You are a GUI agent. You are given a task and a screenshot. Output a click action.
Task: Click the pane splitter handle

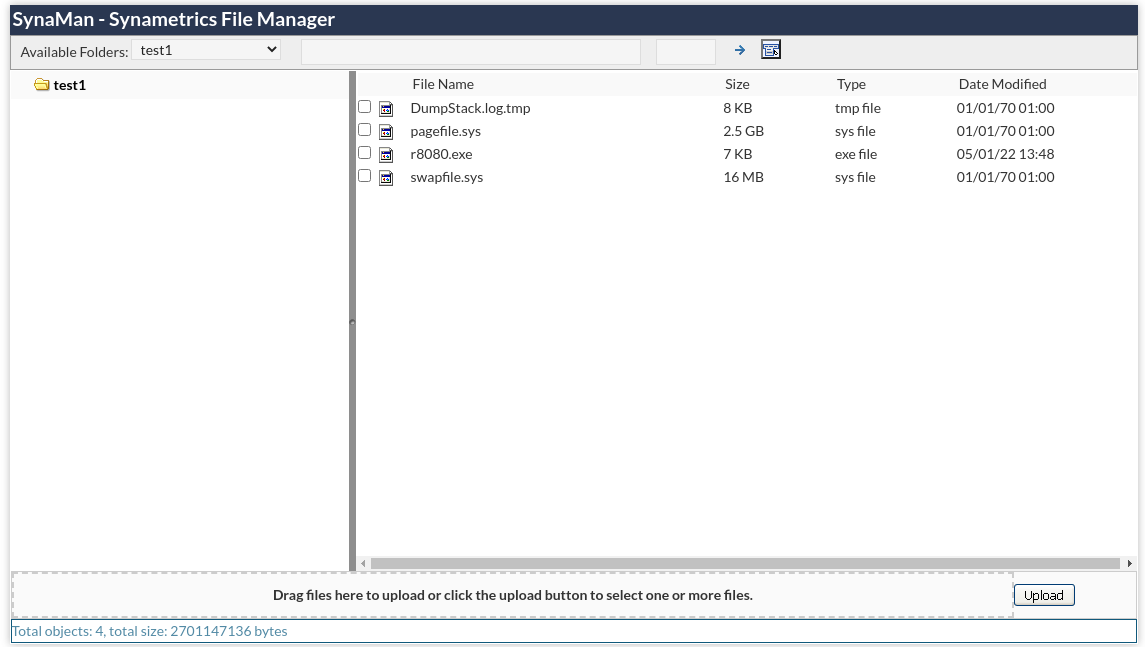[352, 321]
